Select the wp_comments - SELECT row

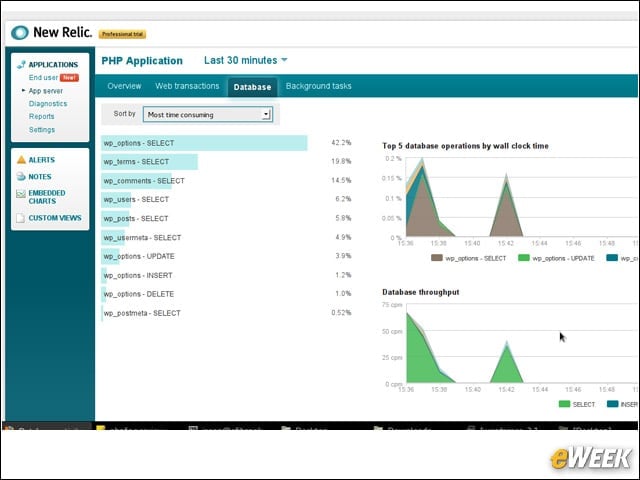click(226, 180)
